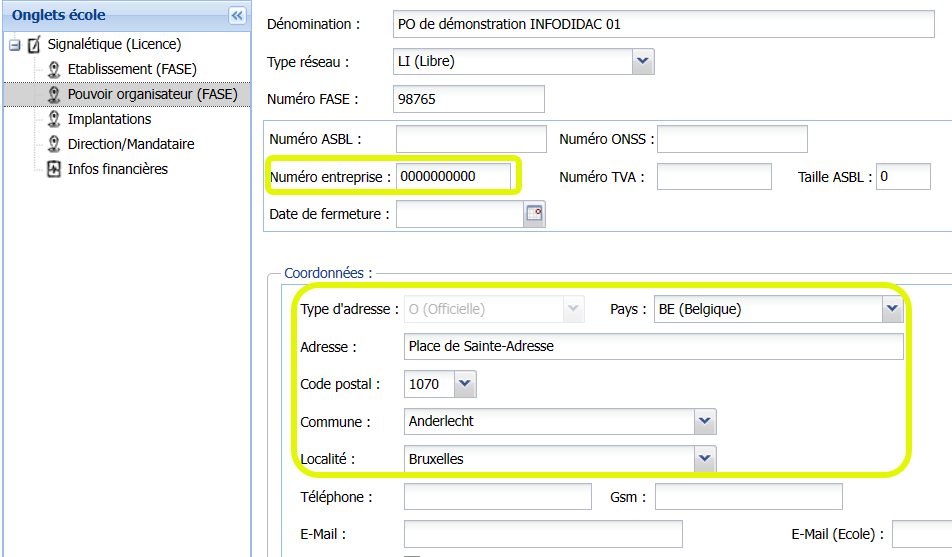The width and height of the screenshot is (952, 557).
Task: Select the Téléphone input field
Action: coord(497,497)
